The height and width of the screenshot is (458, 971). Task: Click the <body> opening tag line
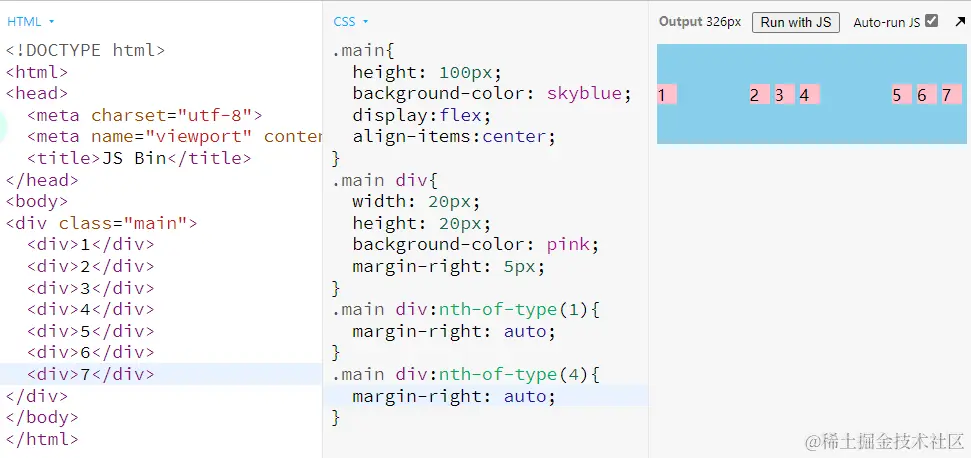click(37, 202)
